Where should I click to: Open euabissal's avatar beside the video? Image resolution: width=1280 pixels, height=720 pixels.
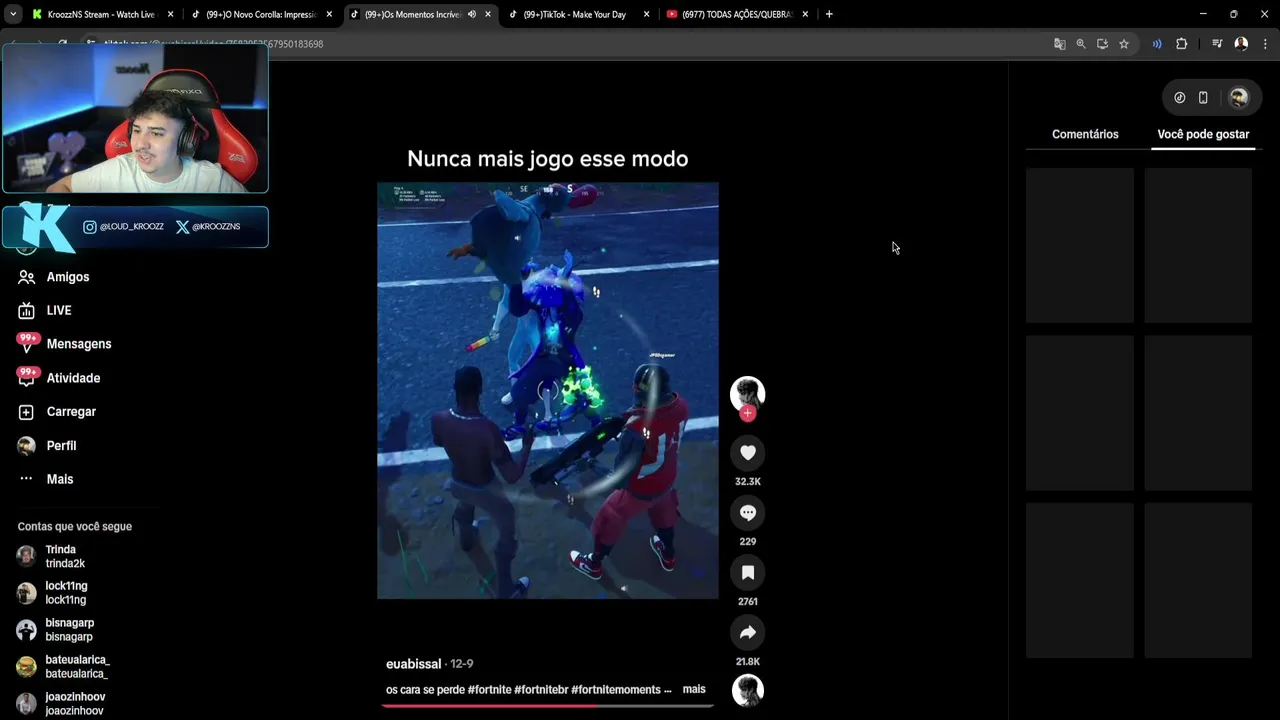tap(747, 393)
